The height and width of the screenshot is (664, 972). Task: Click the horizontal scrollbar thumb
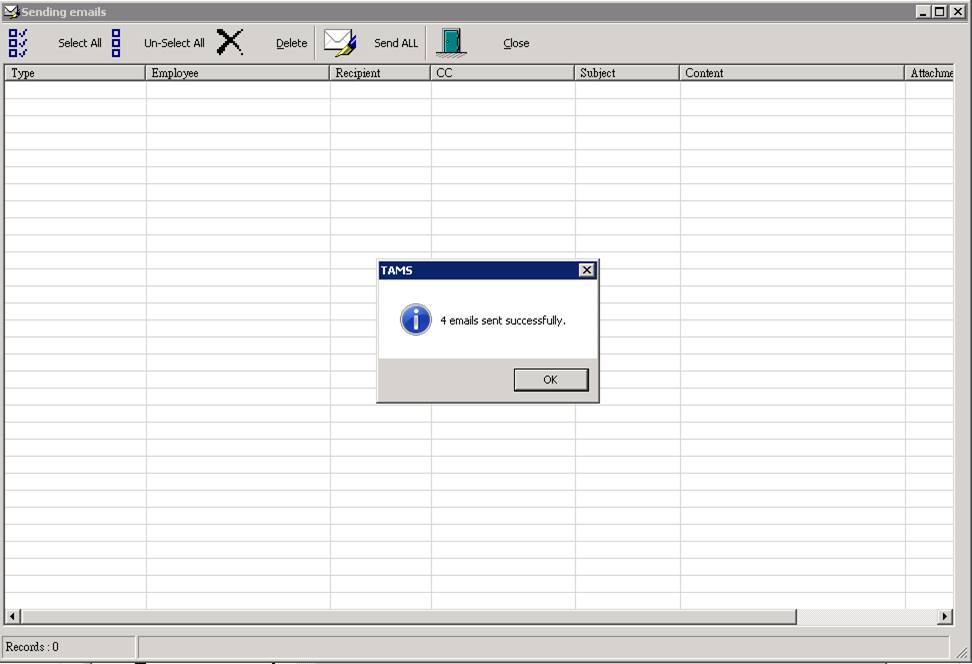coord(409,616)
